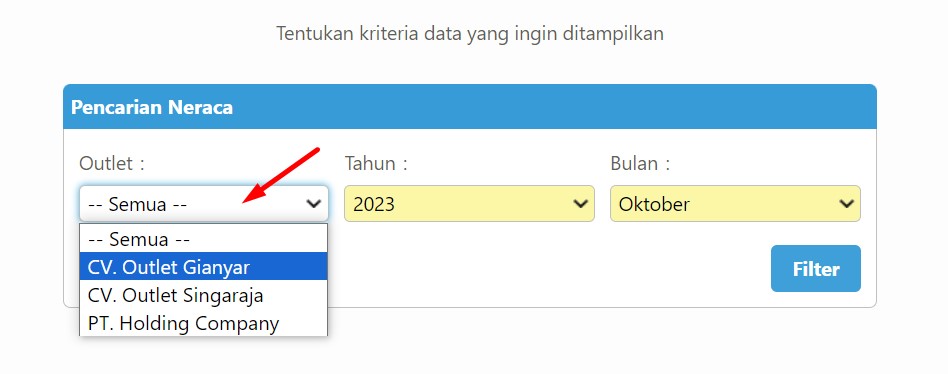Choose CV. Outlet Singaraja from the list
948x374 pixels.
(x=203, y=295)
